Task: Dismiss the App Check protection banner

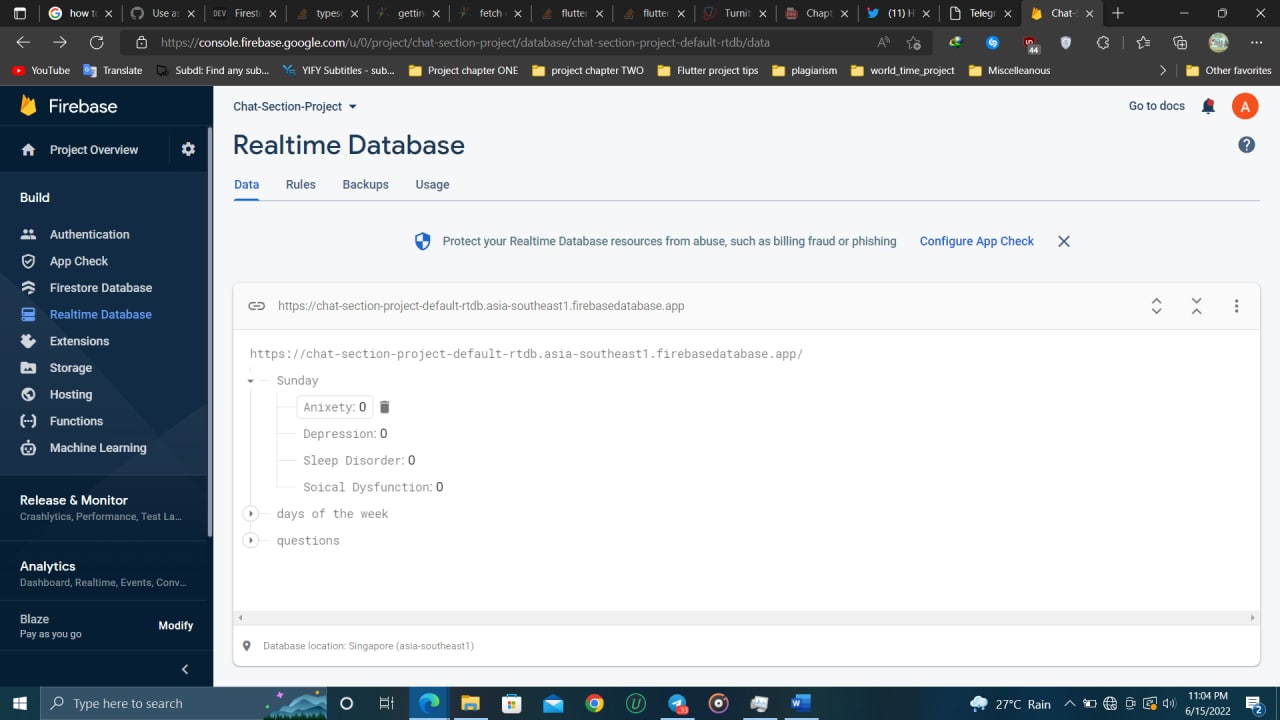Action: [1063, 241]
